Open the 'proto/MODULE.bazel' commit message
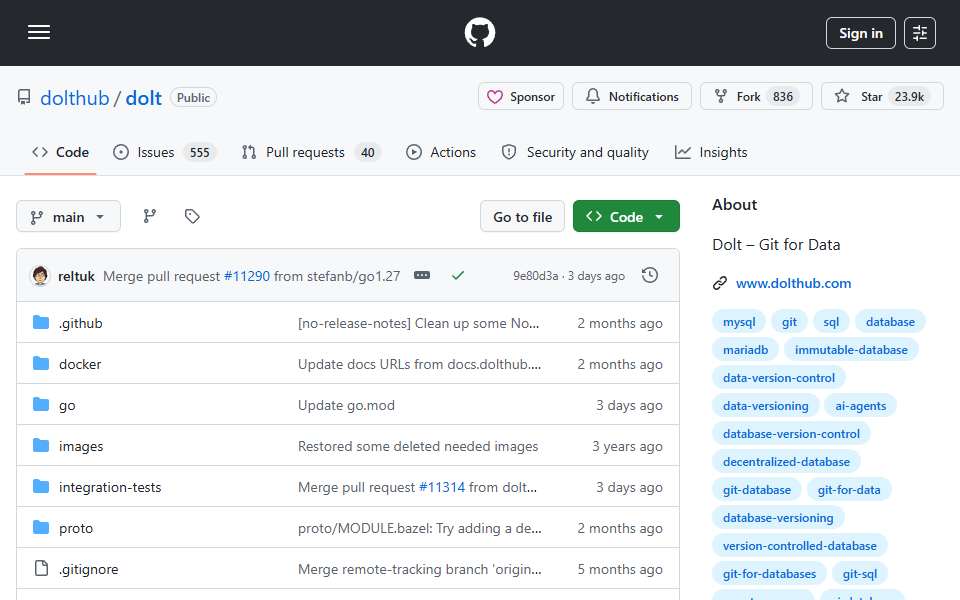Screen dimensions: 960x600 point(419,528)
